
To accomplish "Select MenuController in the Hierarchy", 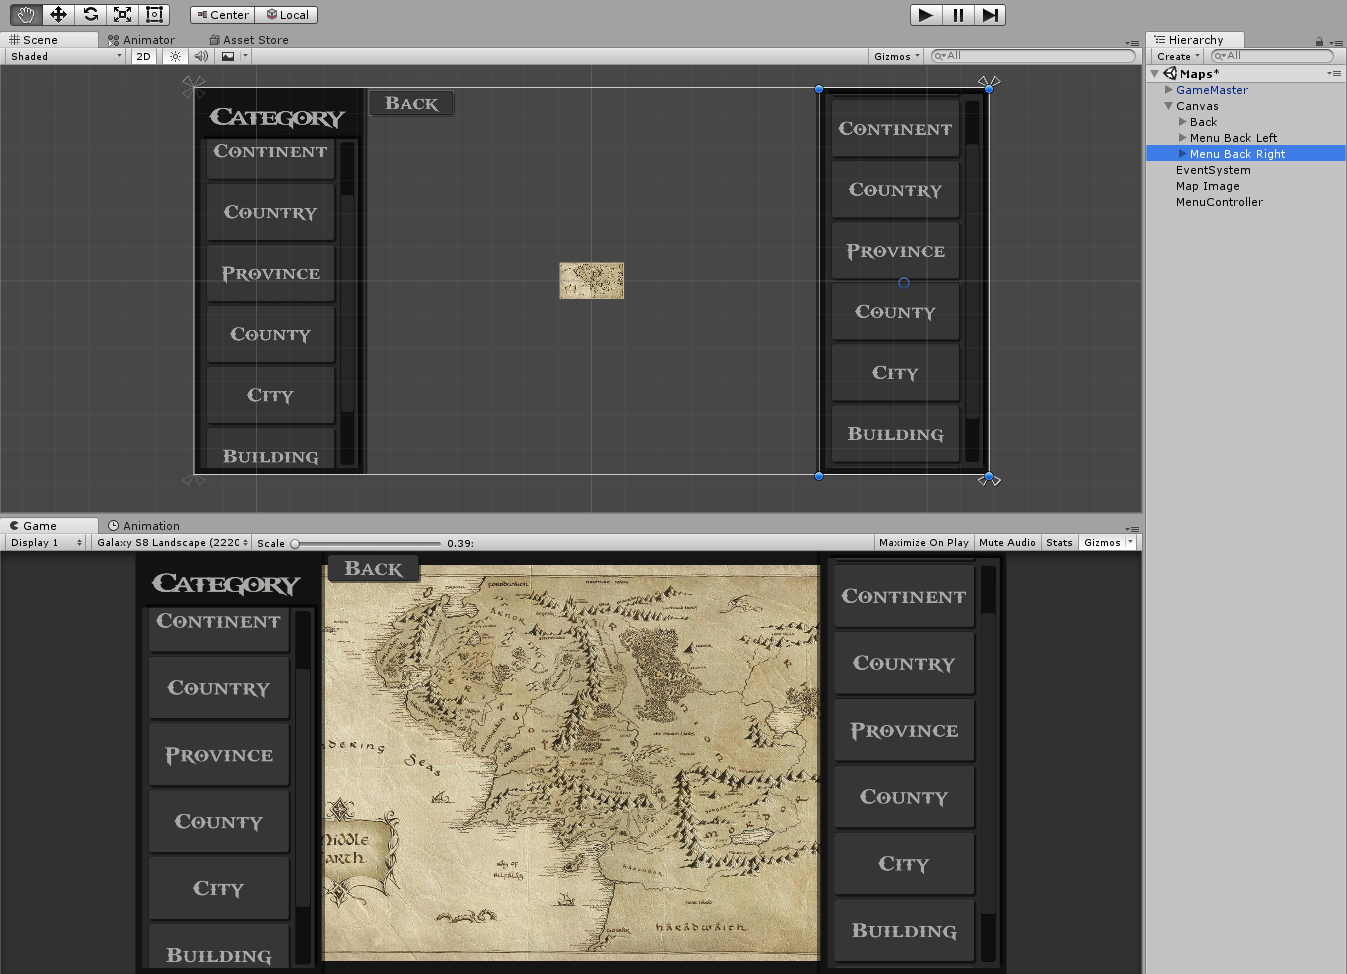I will pos(1219,202).
